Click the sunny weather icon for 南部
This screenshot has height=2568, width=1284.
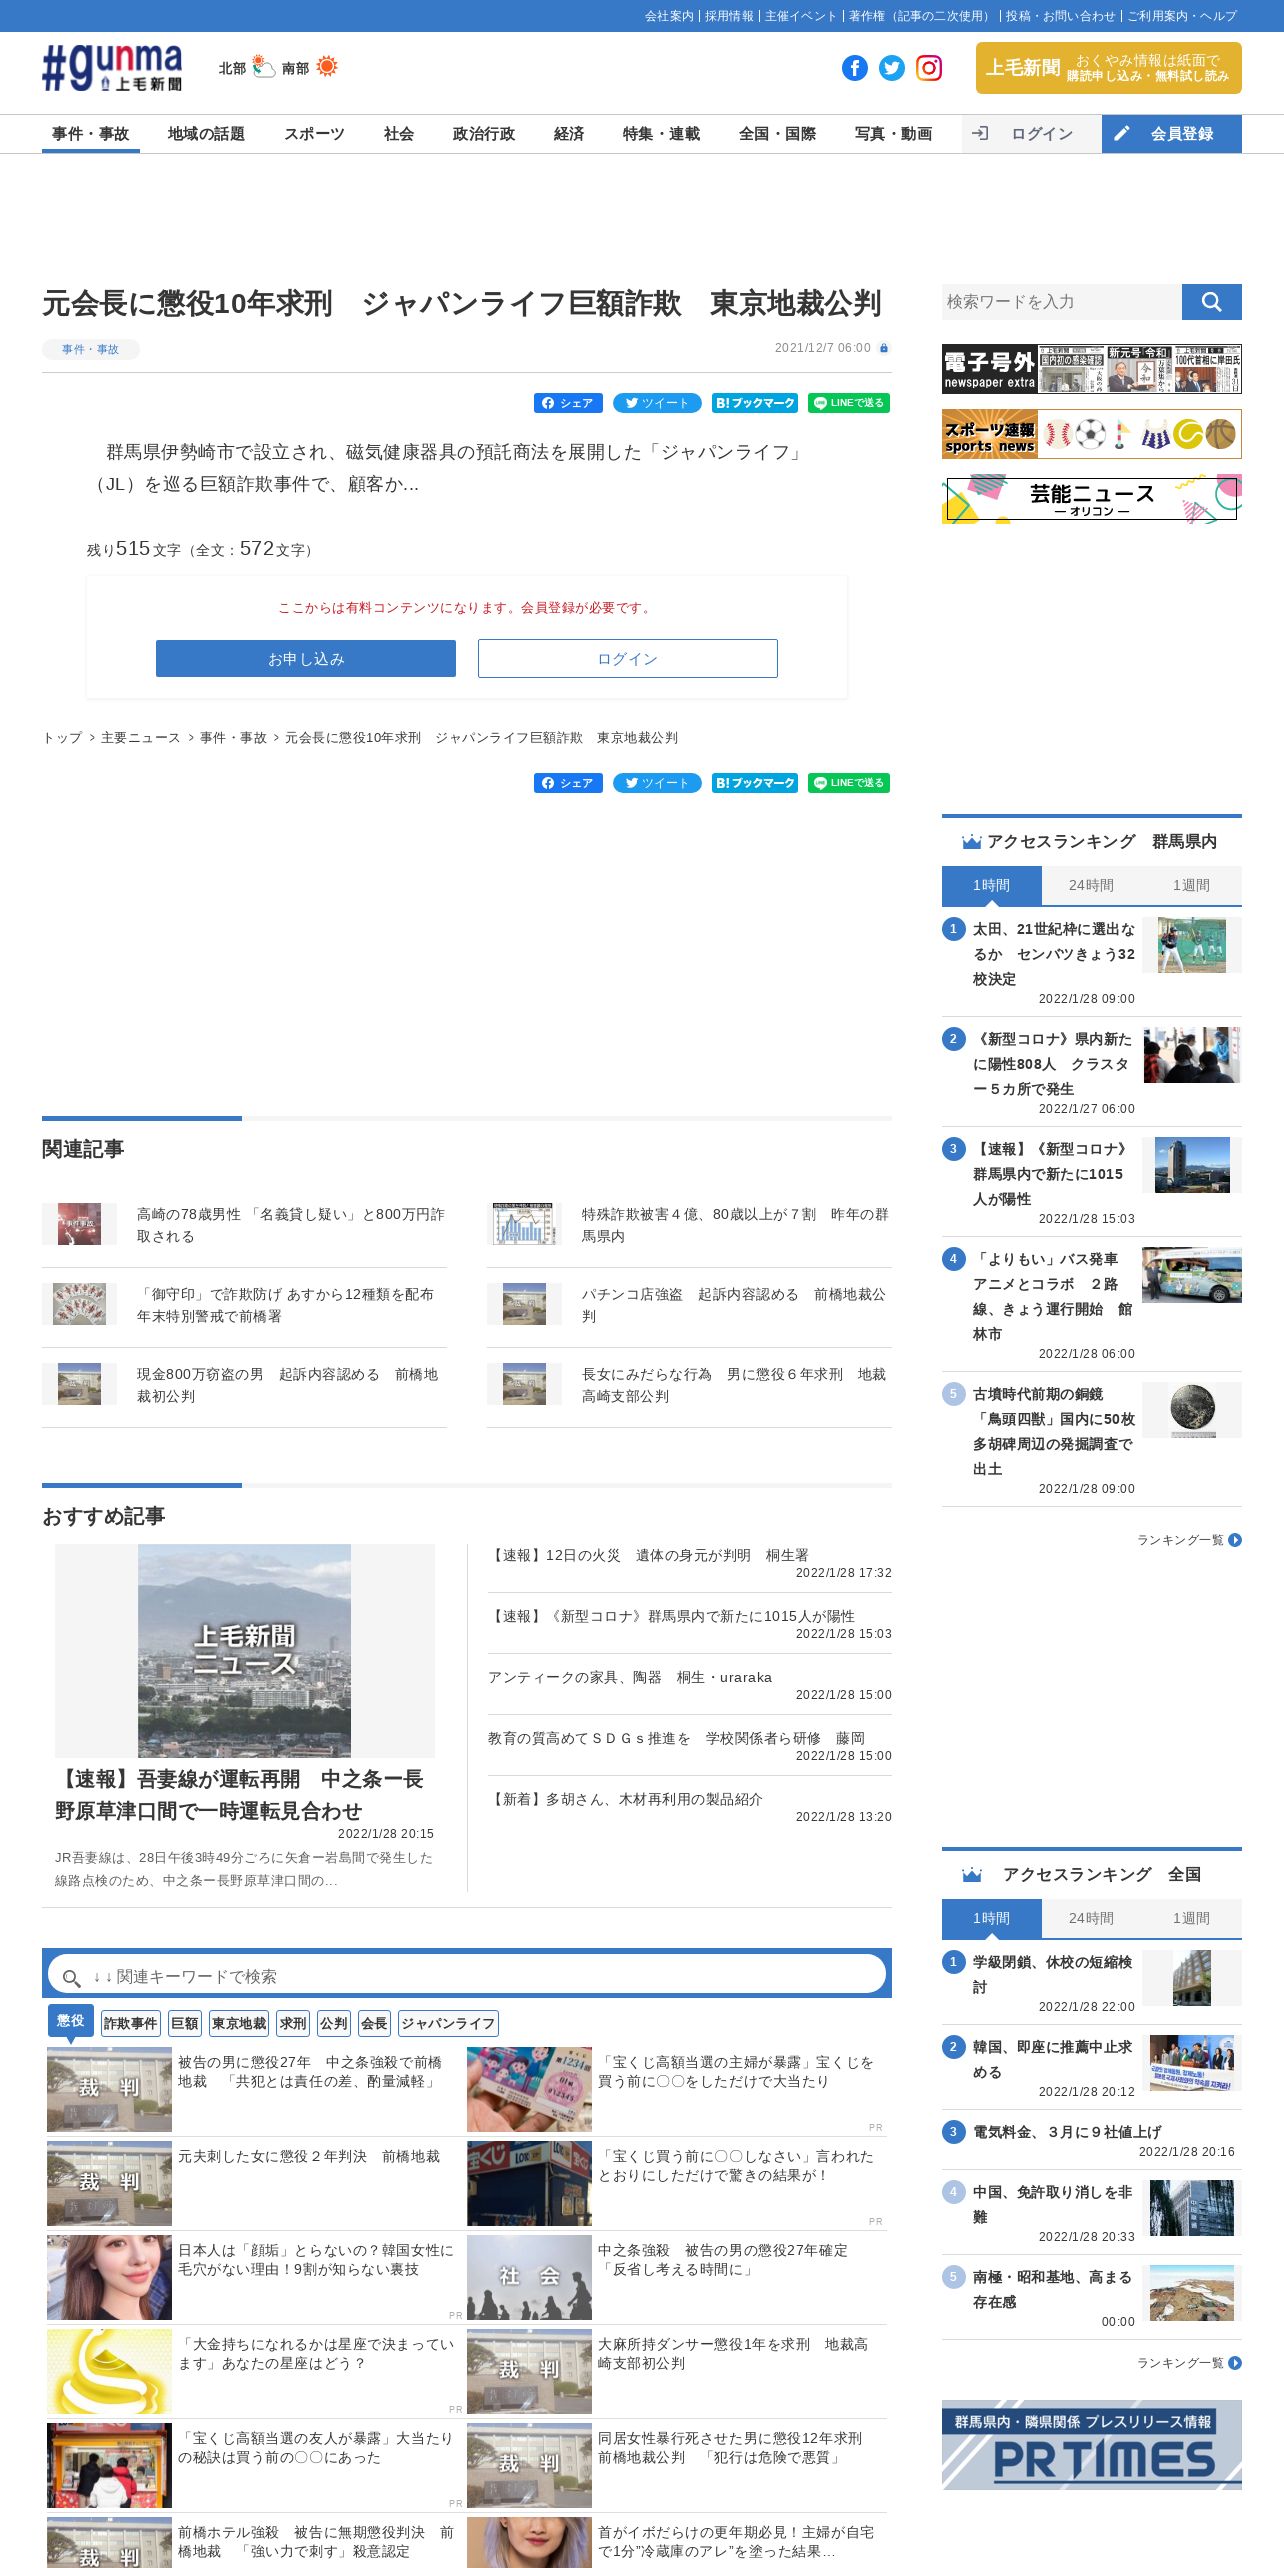[x=327, y=67]
